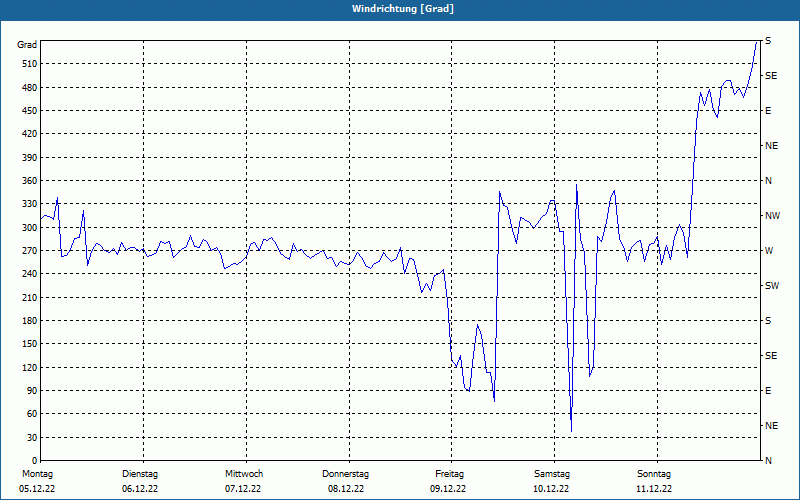The width and height of the screenshot is (800, 500).
Task: Click the "Freitag" day label
Action: click(449, 474)
